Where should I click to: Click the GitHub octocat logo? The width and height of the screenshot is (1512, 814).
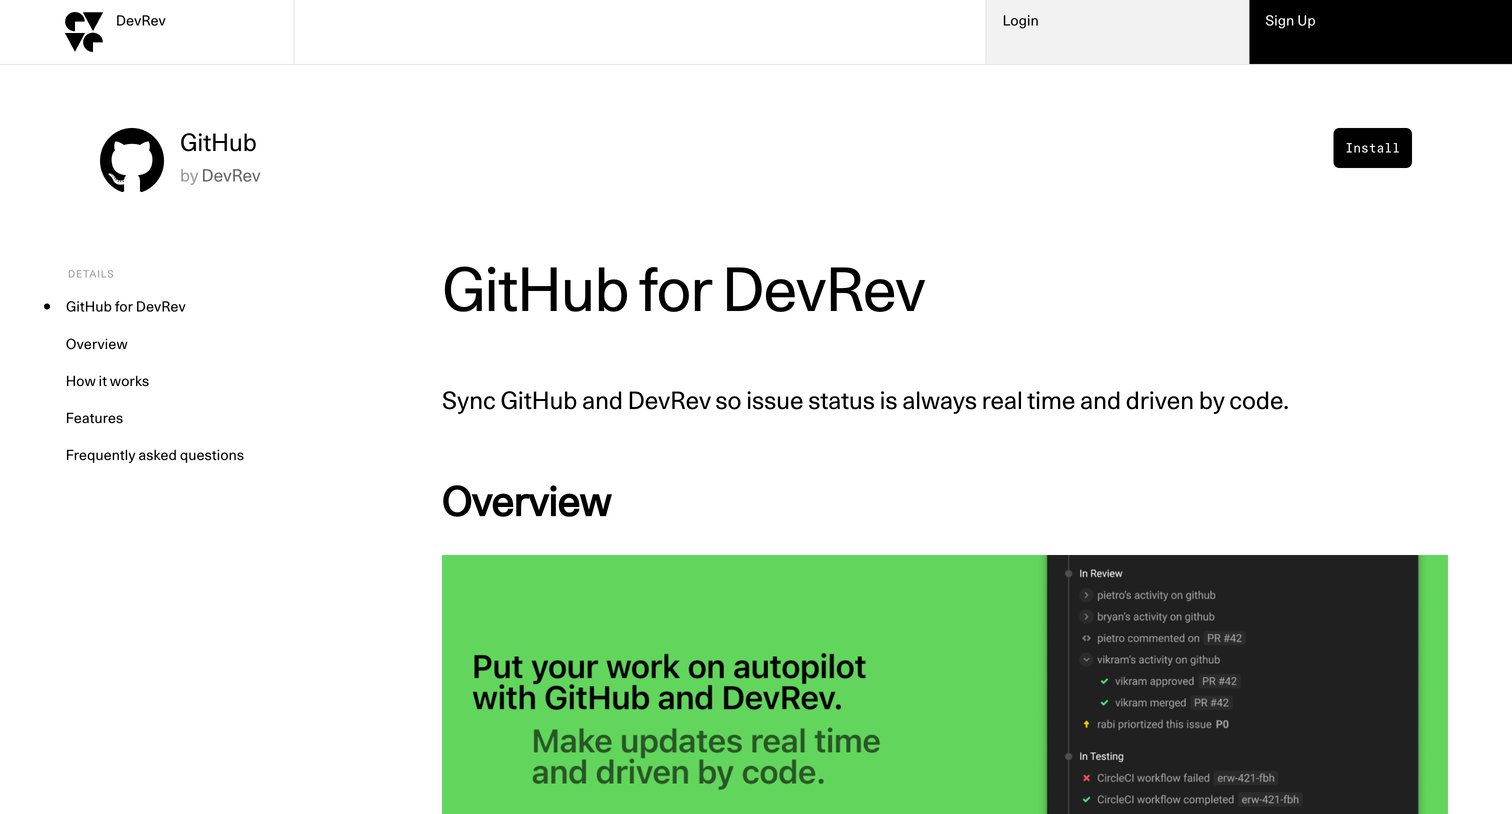click(x=132, y=160)
